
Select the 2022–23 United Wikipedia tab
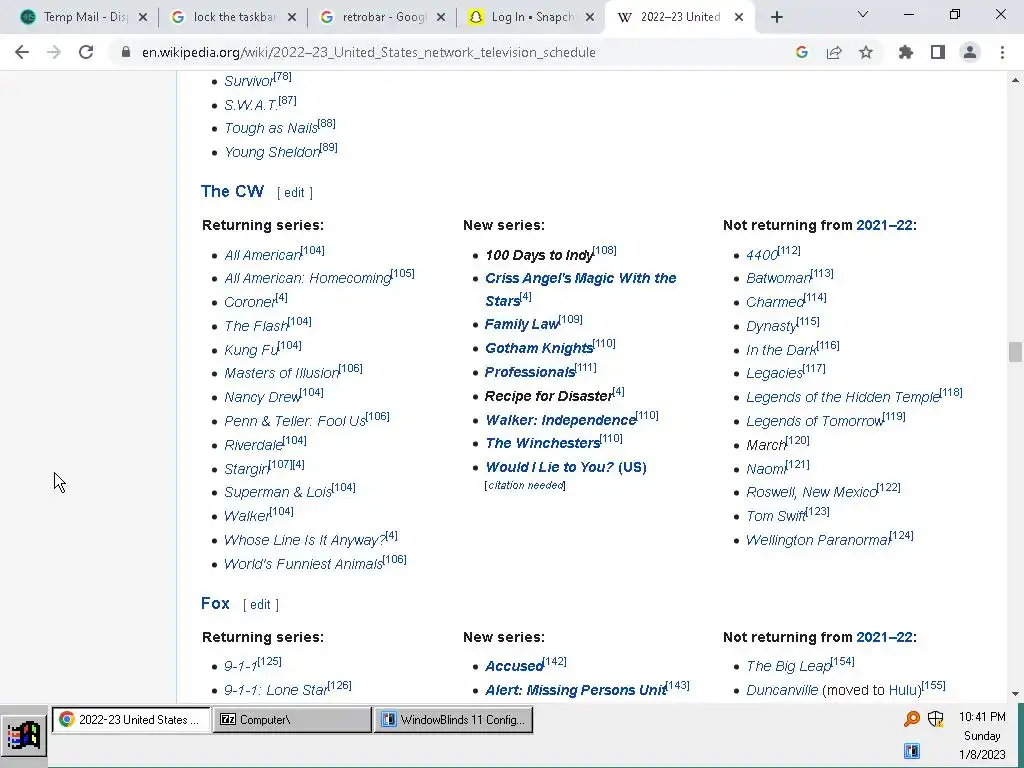679,18
